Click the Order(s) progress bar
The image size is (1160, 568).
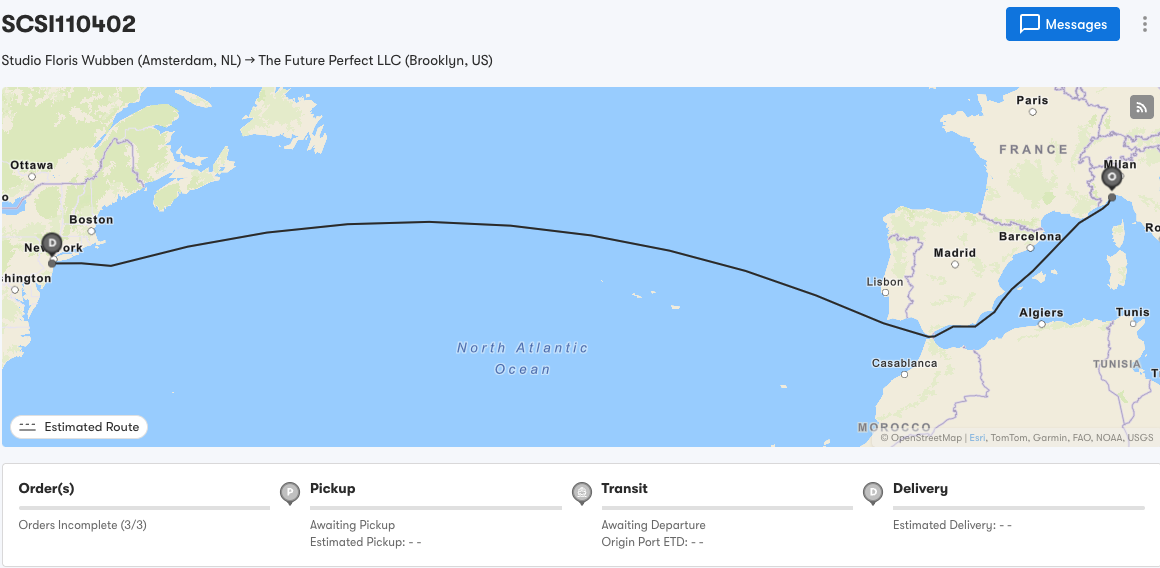click(144, 508)
